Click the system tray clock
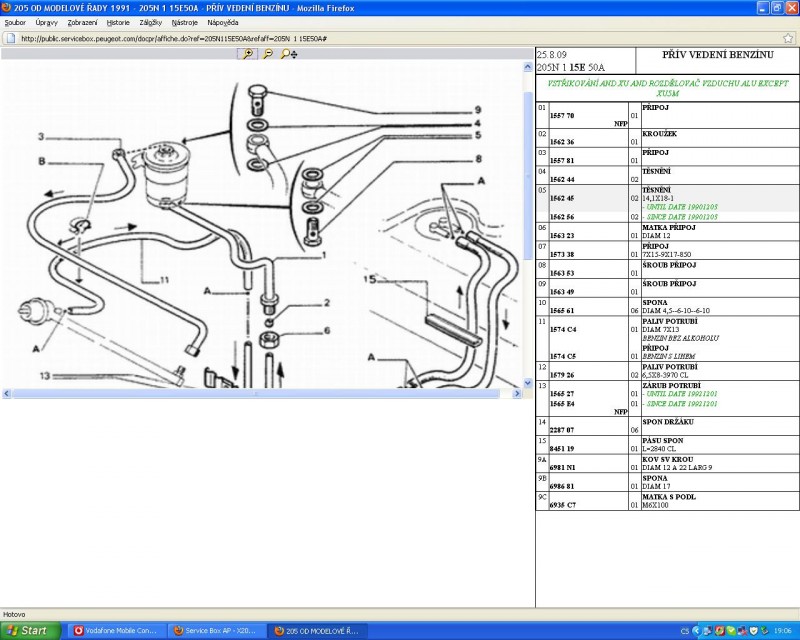800x640 pixels. [781, 631]
